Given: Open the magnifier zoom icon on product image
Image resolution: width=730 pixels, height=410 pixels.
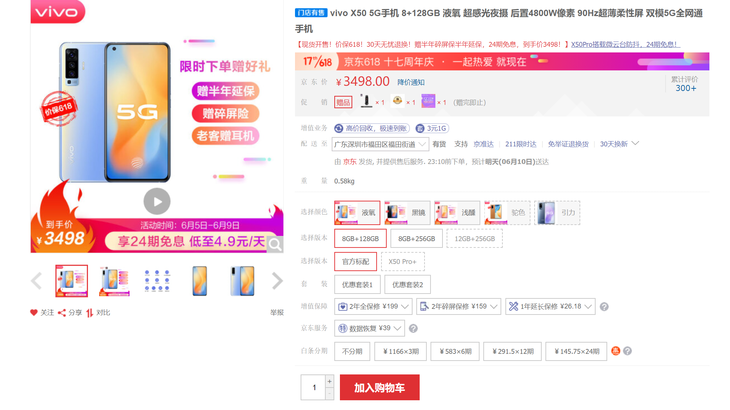Looking at the screenshot, I should [275, 244].
